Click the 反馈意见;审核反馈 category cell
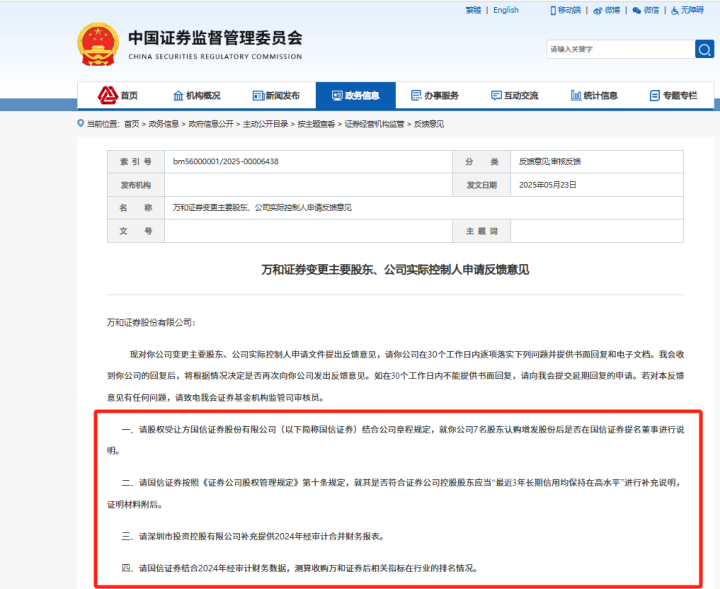Viewport: 720px width, 589px height. [596, 162]
